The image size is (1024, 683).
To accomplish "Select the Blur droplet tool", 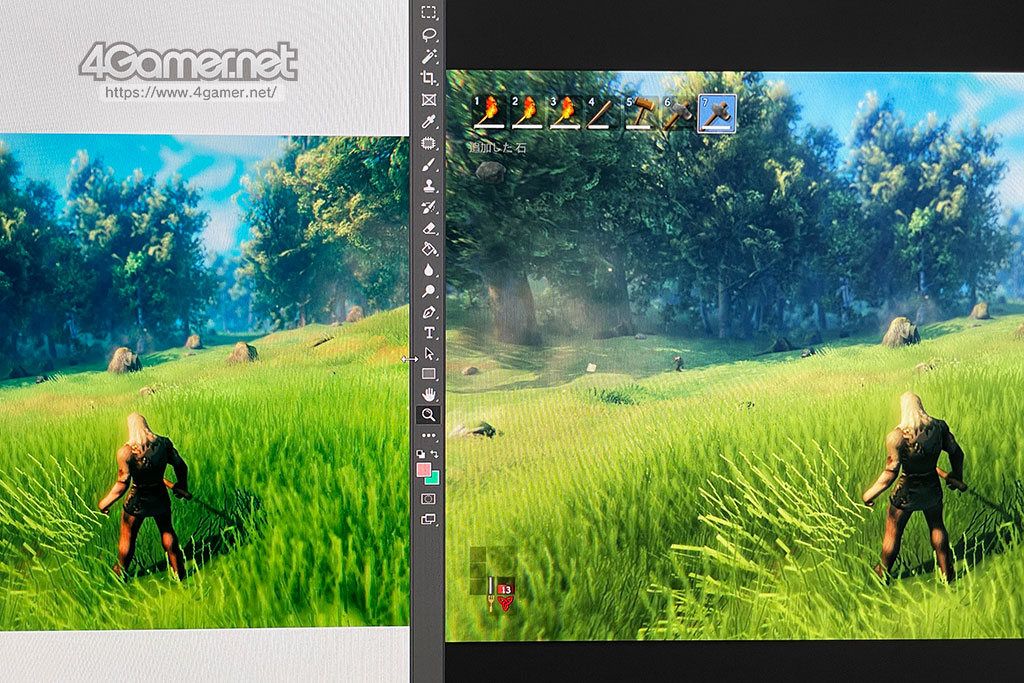I will (x=428, y=270).
